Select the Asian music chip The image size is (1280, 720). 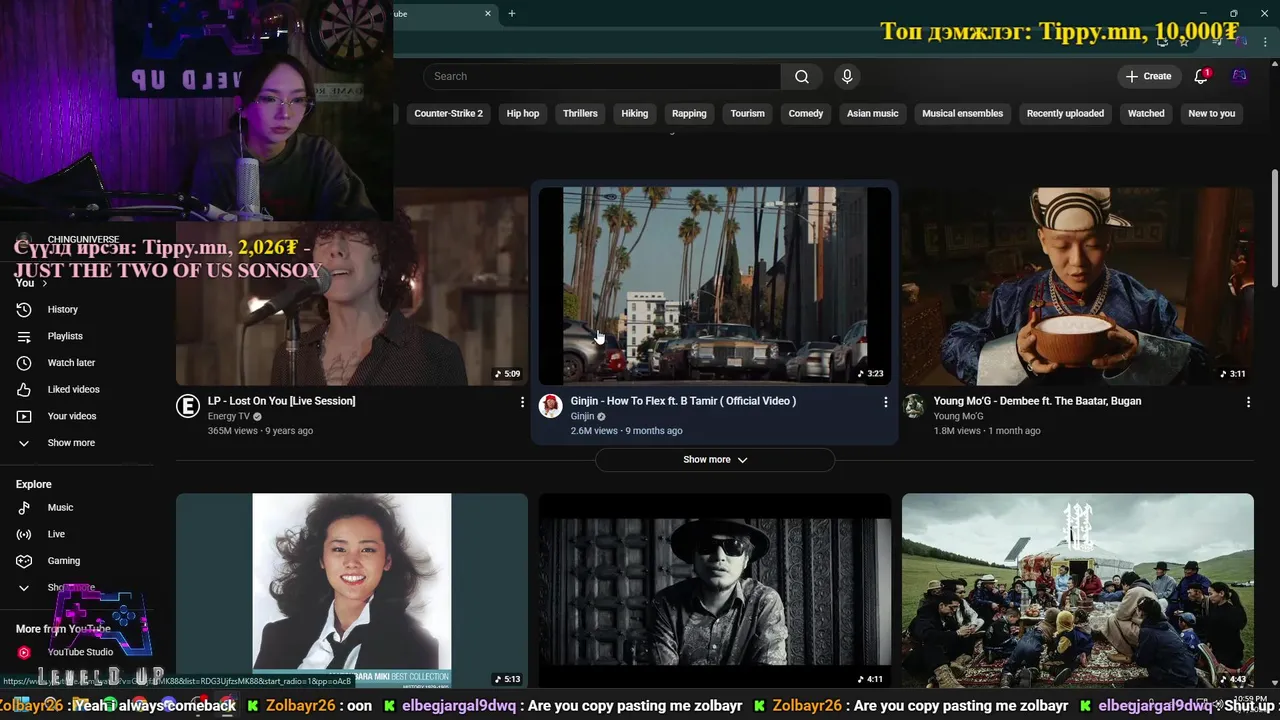(873, 113)
